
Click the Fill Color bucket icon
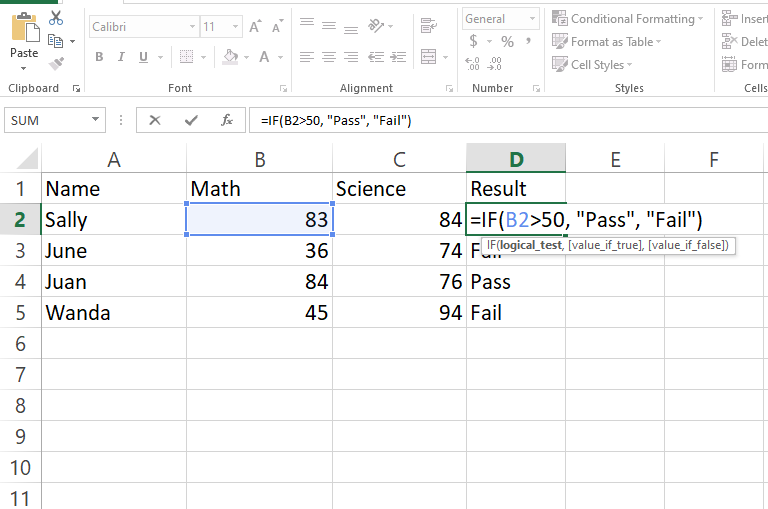pos(230,57)
